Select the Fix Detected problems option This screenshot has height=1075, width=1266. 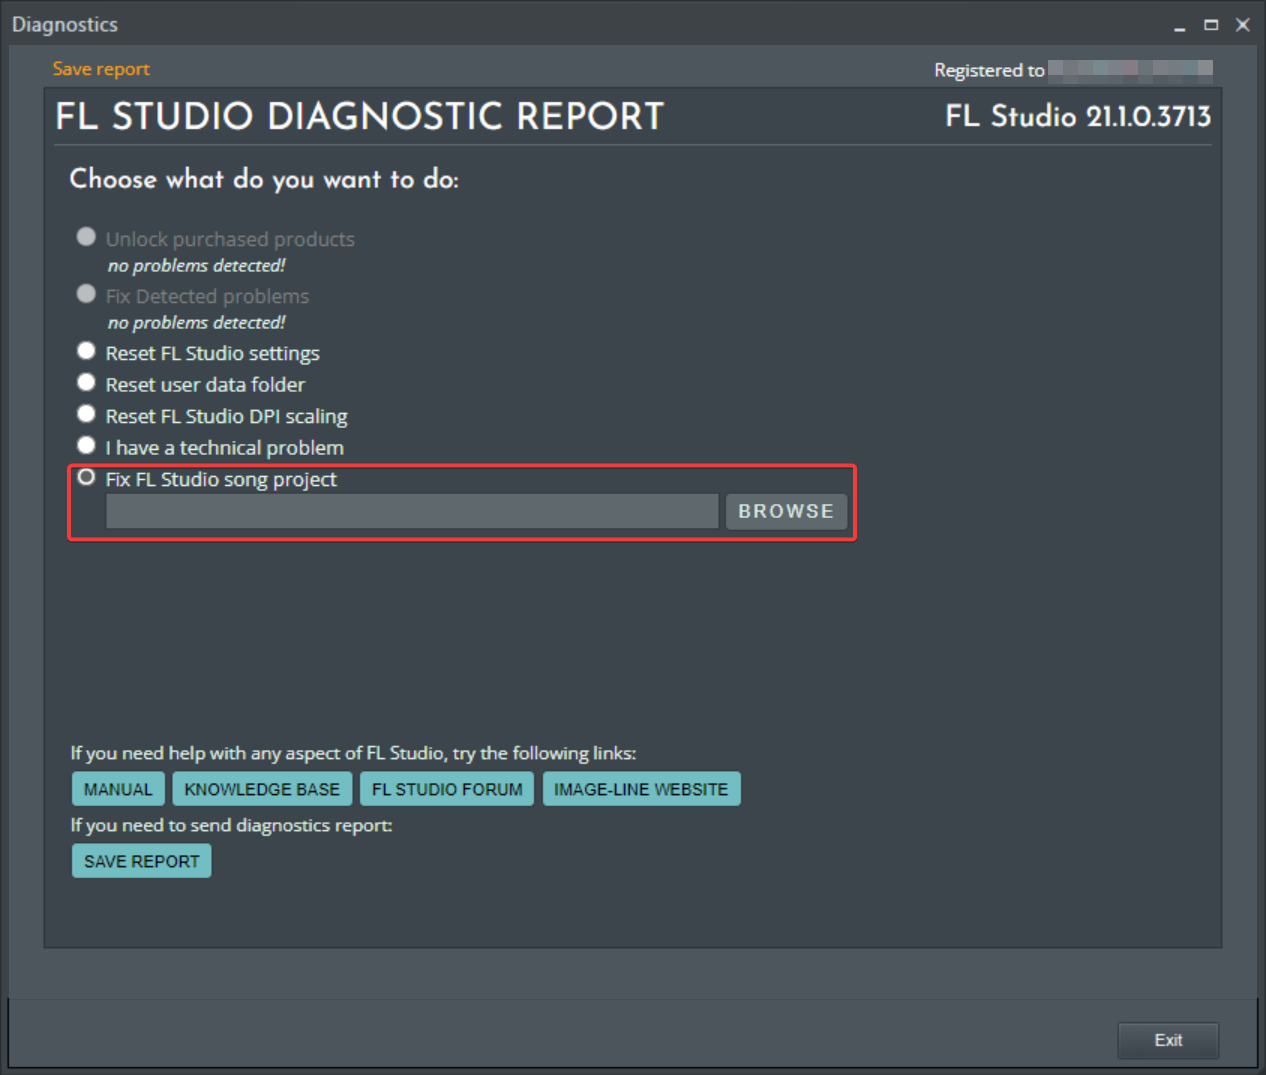click(86, 293)
